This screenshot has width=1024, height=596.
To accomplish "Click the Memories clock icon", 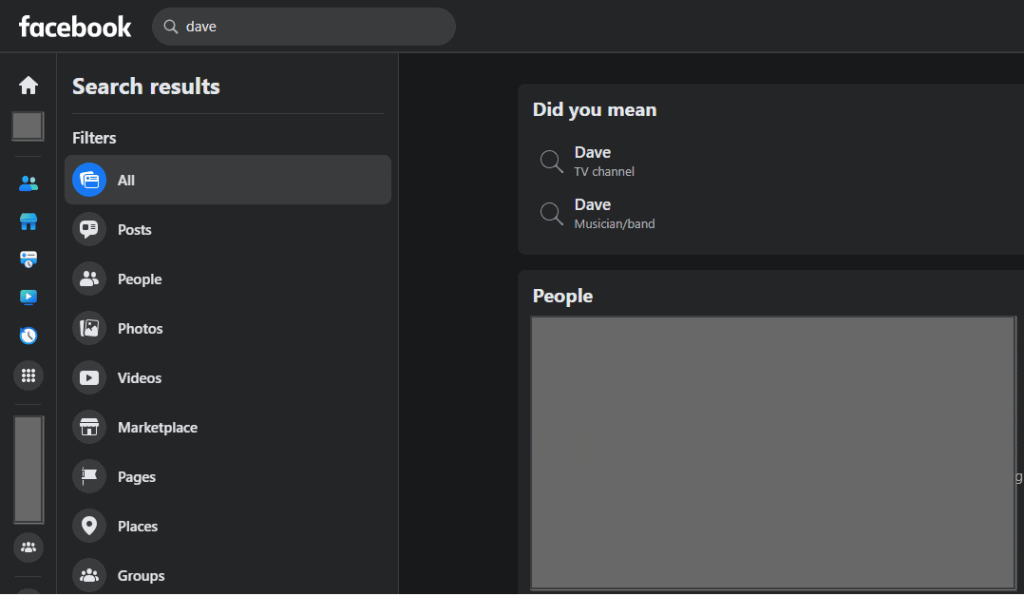I will (x=28, y=336).
